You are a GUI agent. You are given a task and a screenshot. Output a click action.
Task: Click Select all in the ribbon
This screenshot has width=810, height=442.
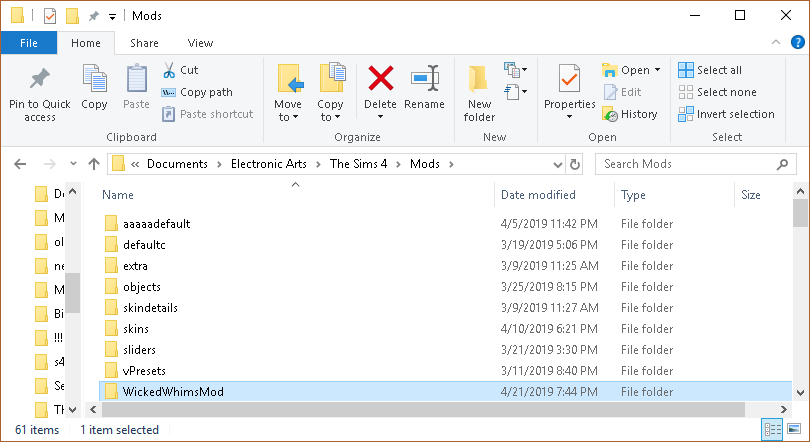710,70
